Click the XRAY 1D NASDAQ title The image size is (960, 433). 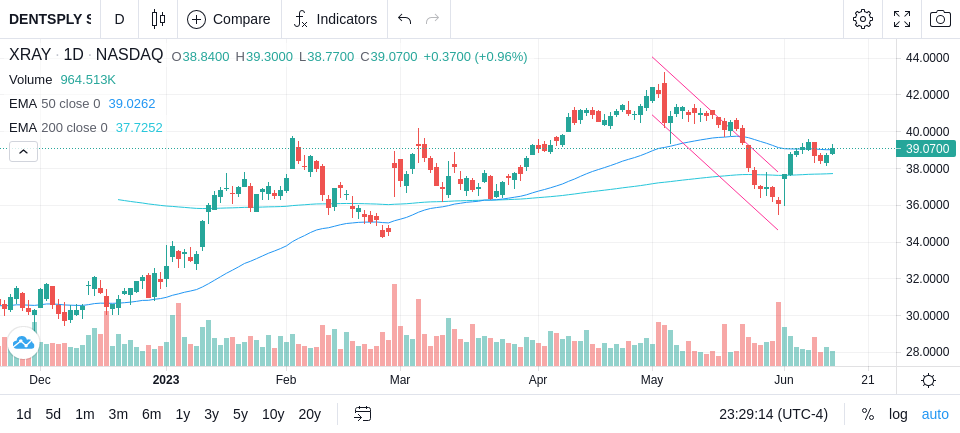[x=86, y=55]
